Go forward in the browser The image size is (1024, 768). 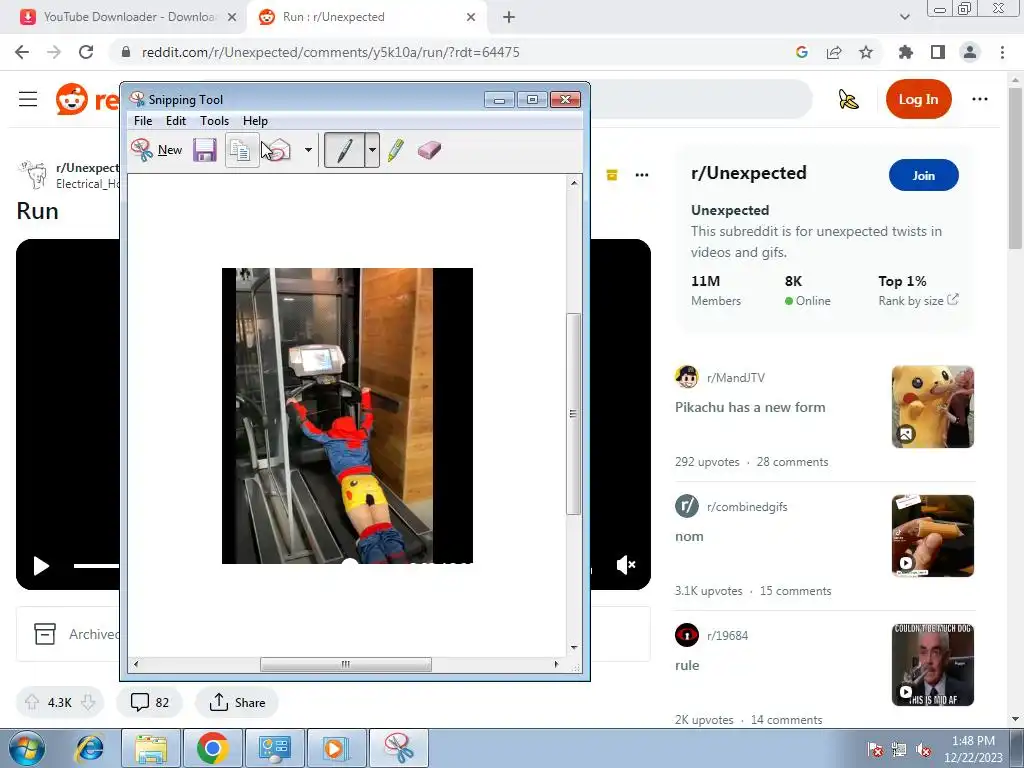(54, 52)
